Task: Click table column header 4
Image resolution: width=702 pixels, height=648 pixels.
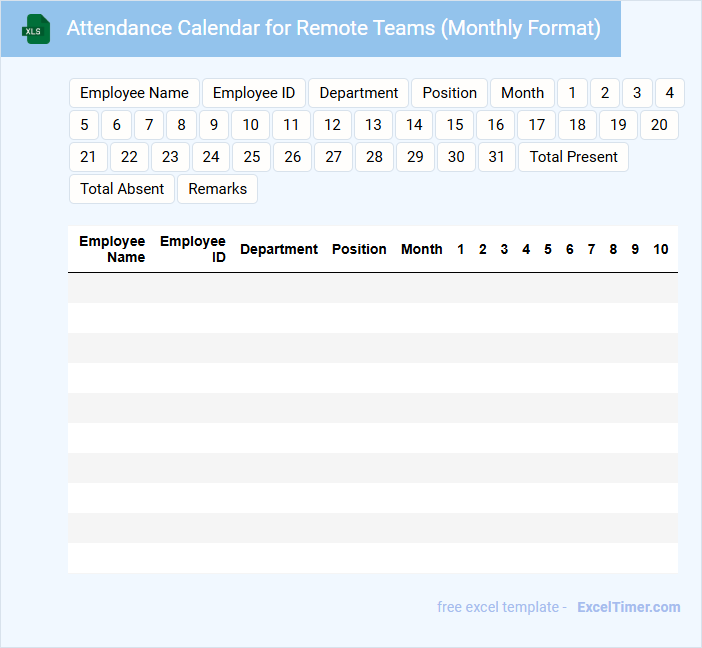Action: (x=526, y=249)
